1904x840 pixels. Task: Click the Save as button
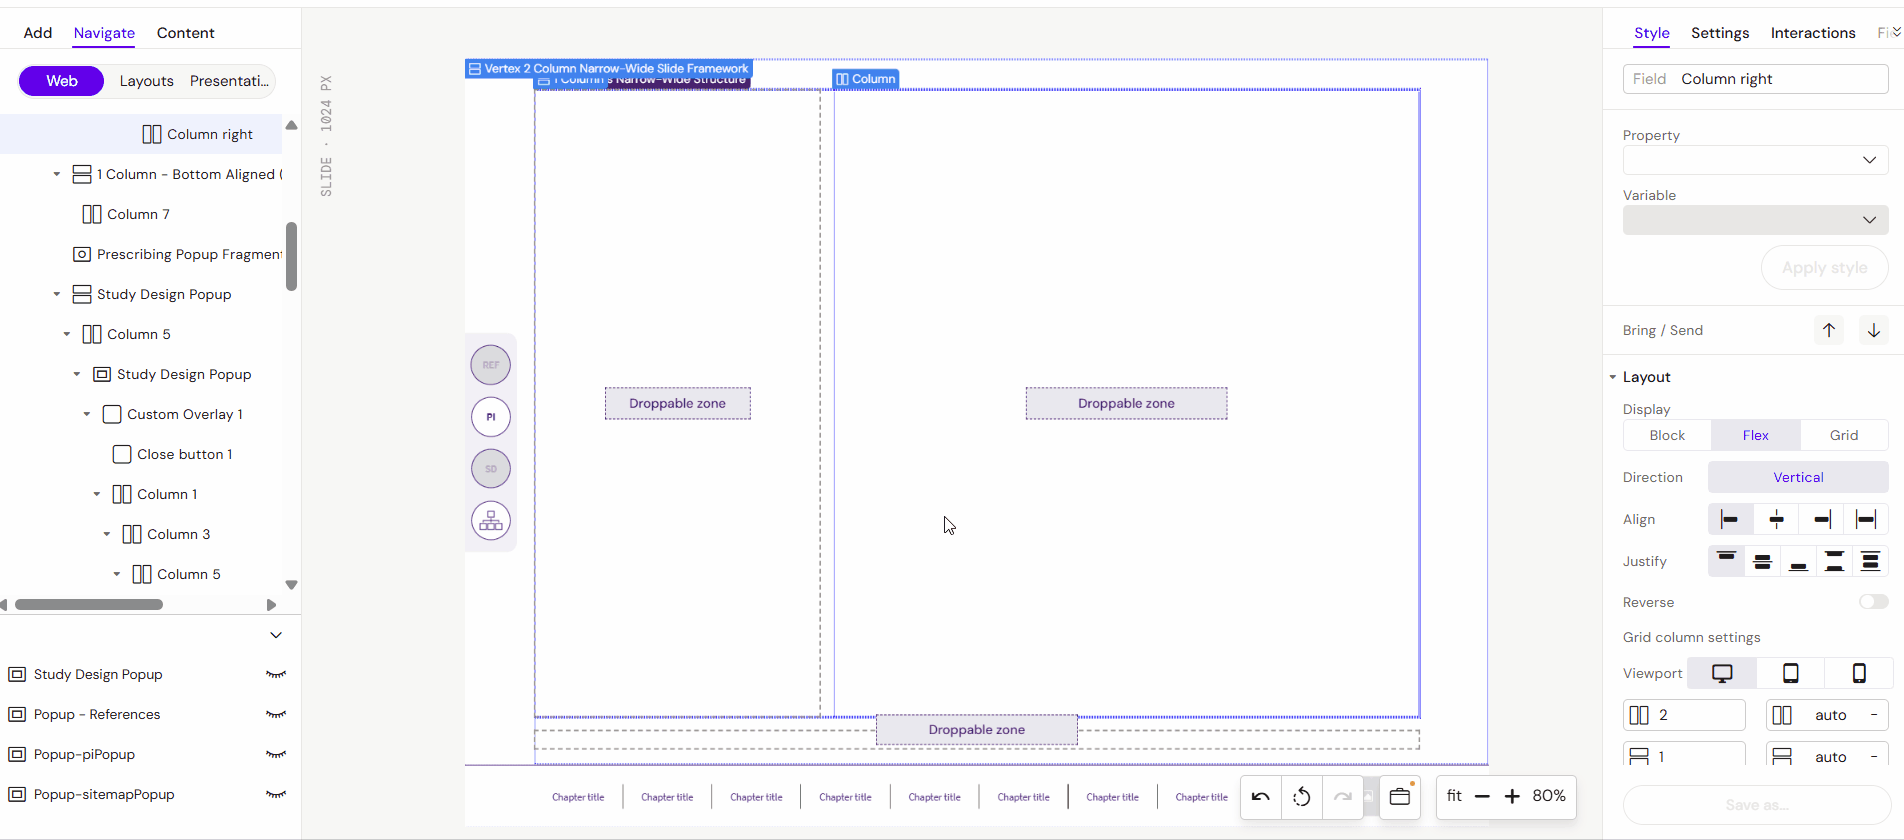1757,805
